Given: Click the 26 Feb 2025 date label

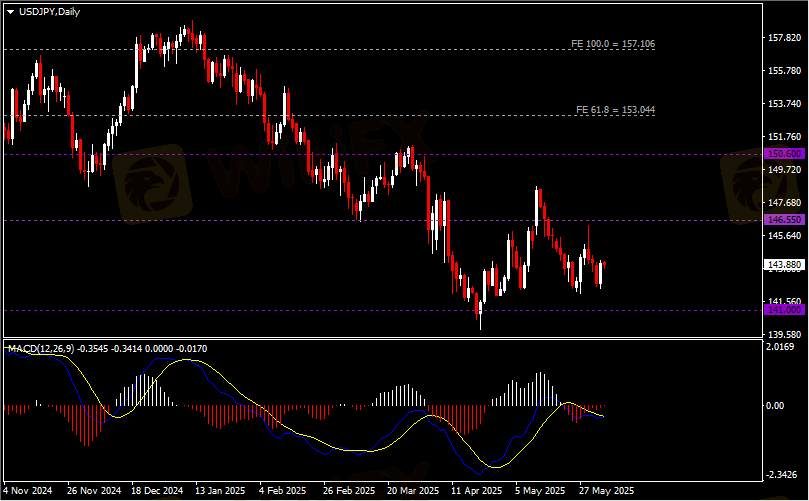Looking at the screenshot, I should click(349, 490).
